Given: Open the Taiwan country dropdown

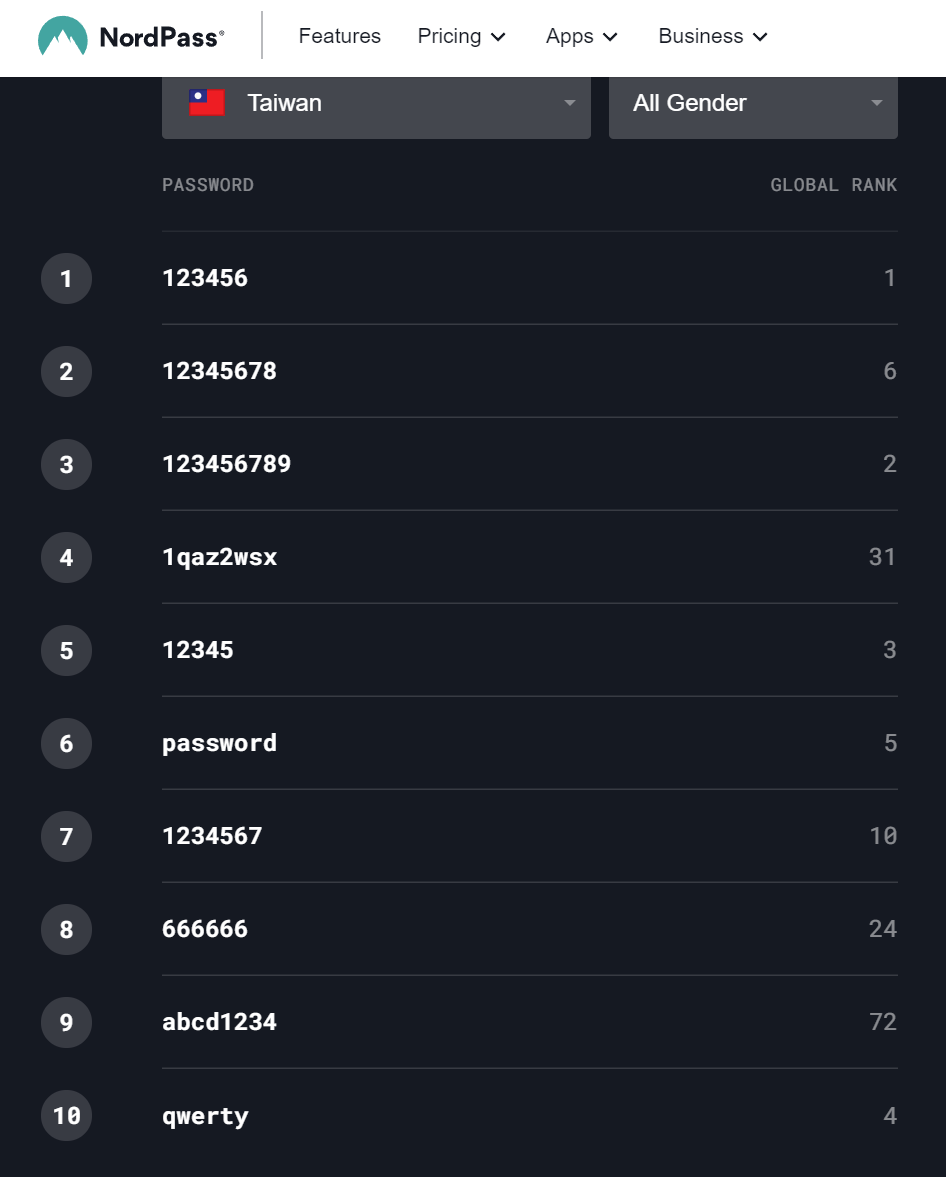Looking at the screenshot, I should pos(376,103).
